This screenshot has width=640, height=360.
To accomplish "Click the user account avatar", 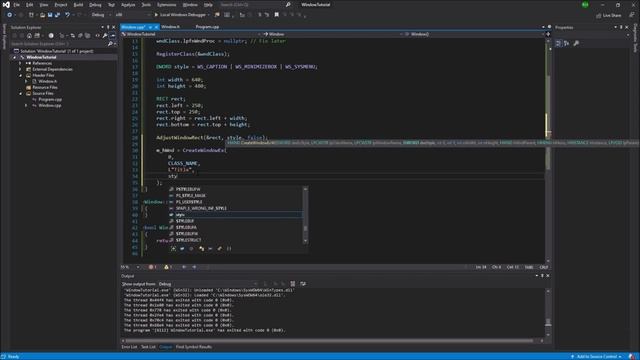I will 585,5.
